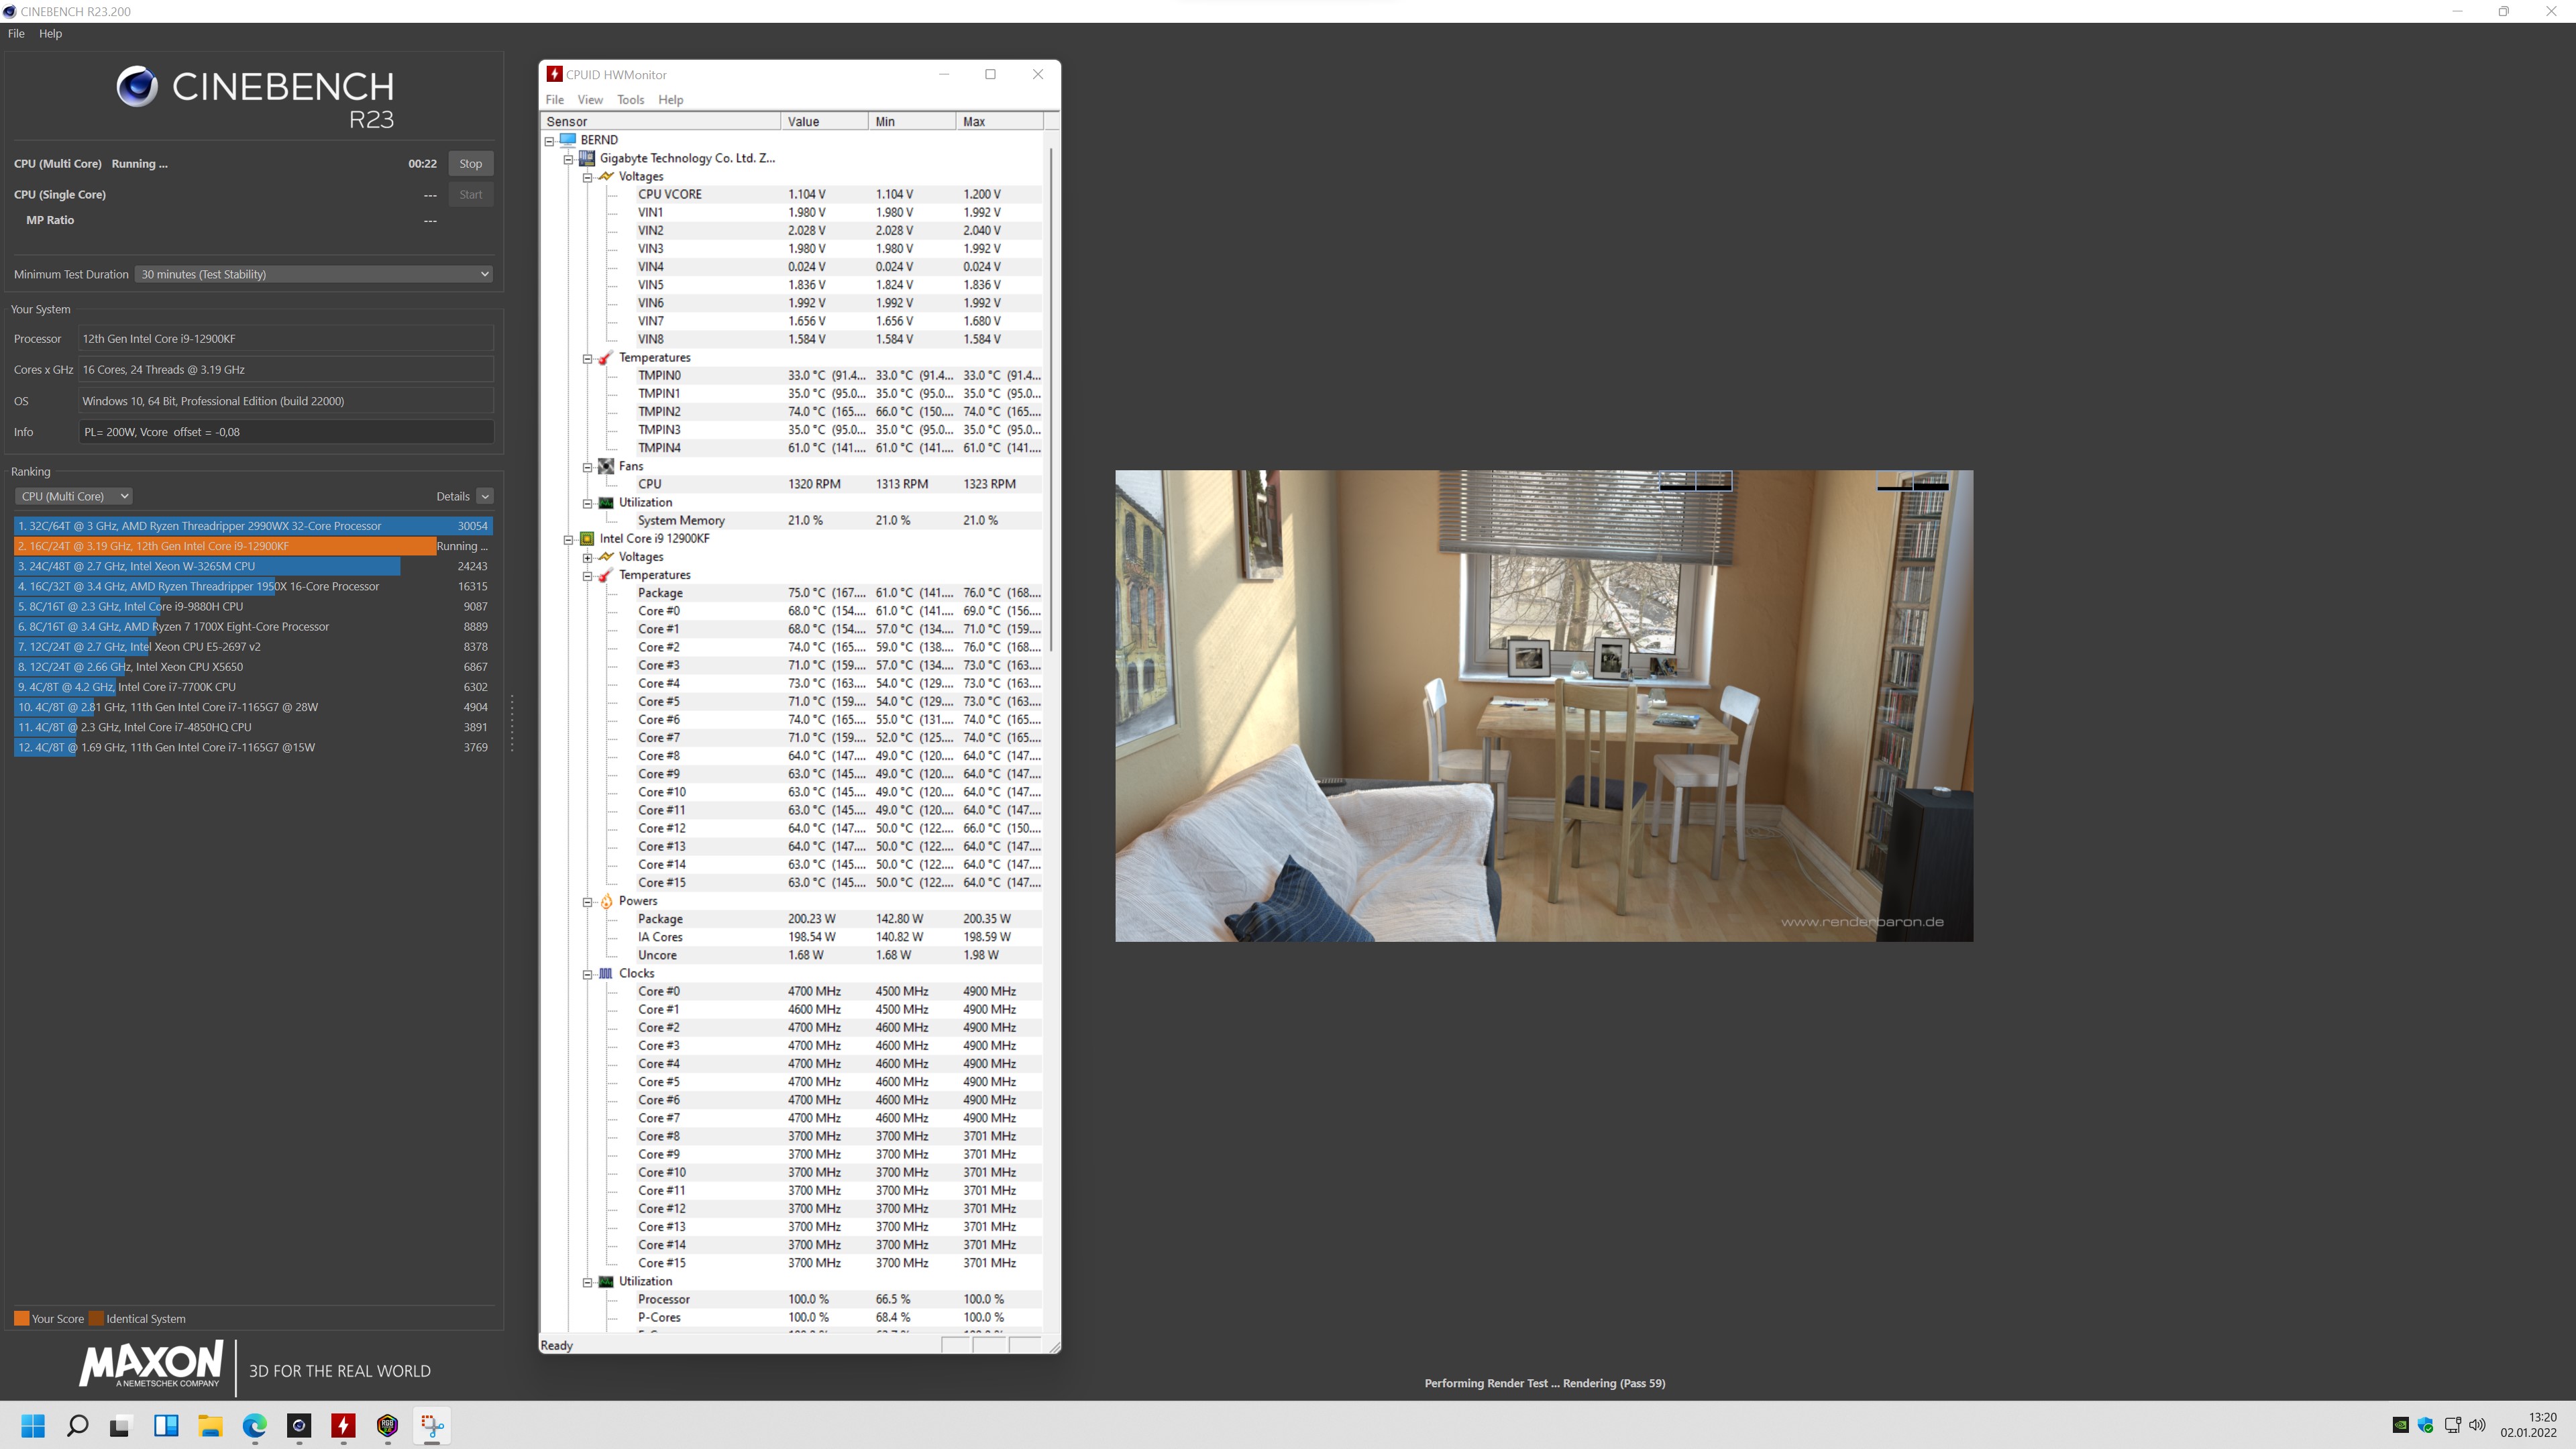
Task: Open the CPU (Multi Core) ranking dropdown
Action: [x=74, y=496]
